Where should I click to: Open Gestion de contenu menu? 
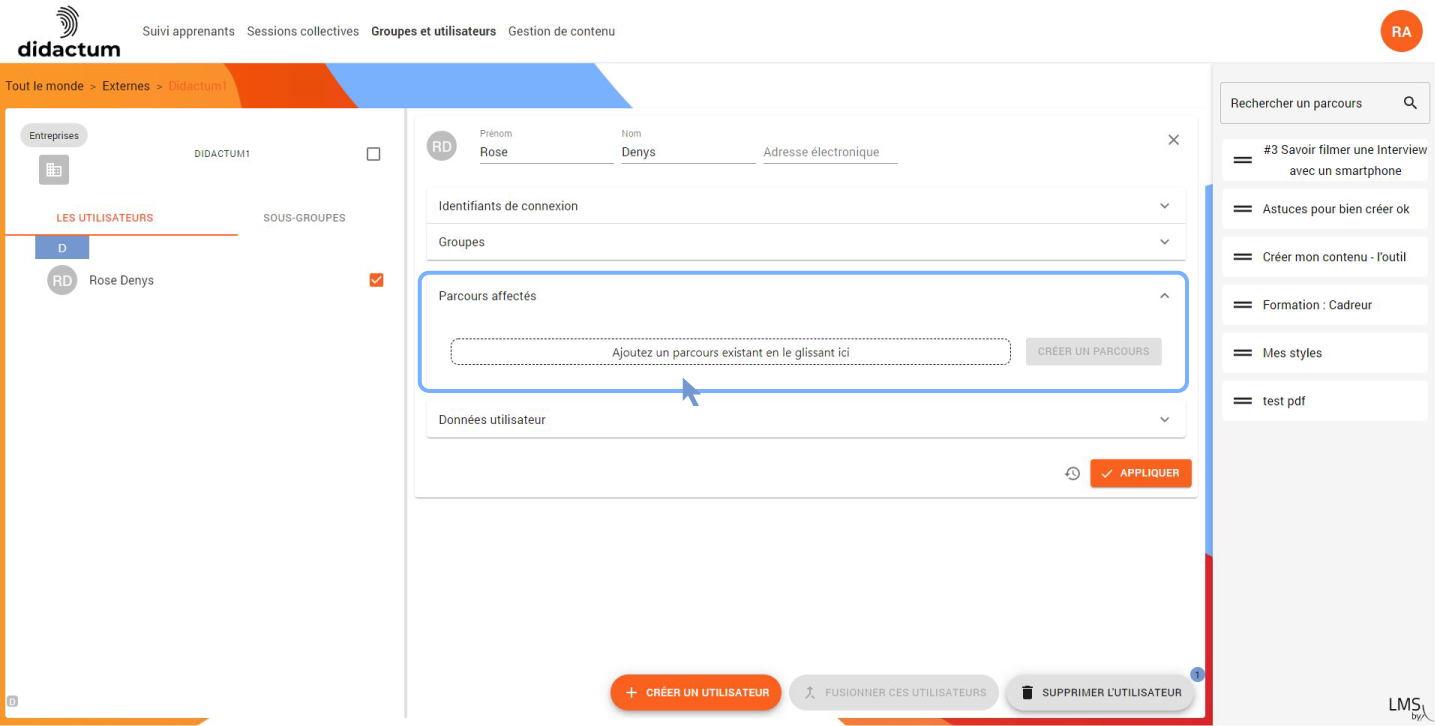561,32
